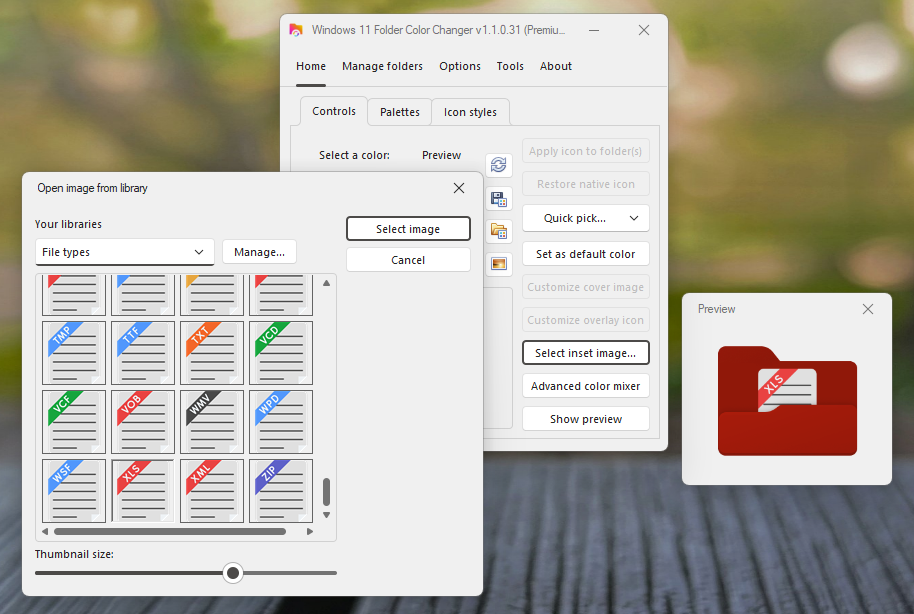Choose the ZIP file type icon
The width and height of the screenshot is (914, 614).
pos(281,491)
